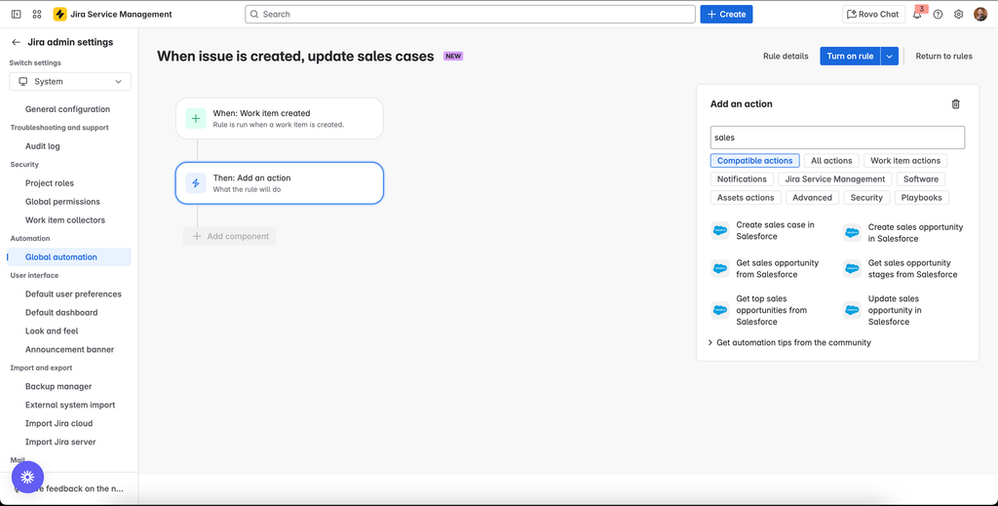Screen dimensions: 998x506
Task: Expand Get automation tips from the community
Action: (x=789, y=342)
